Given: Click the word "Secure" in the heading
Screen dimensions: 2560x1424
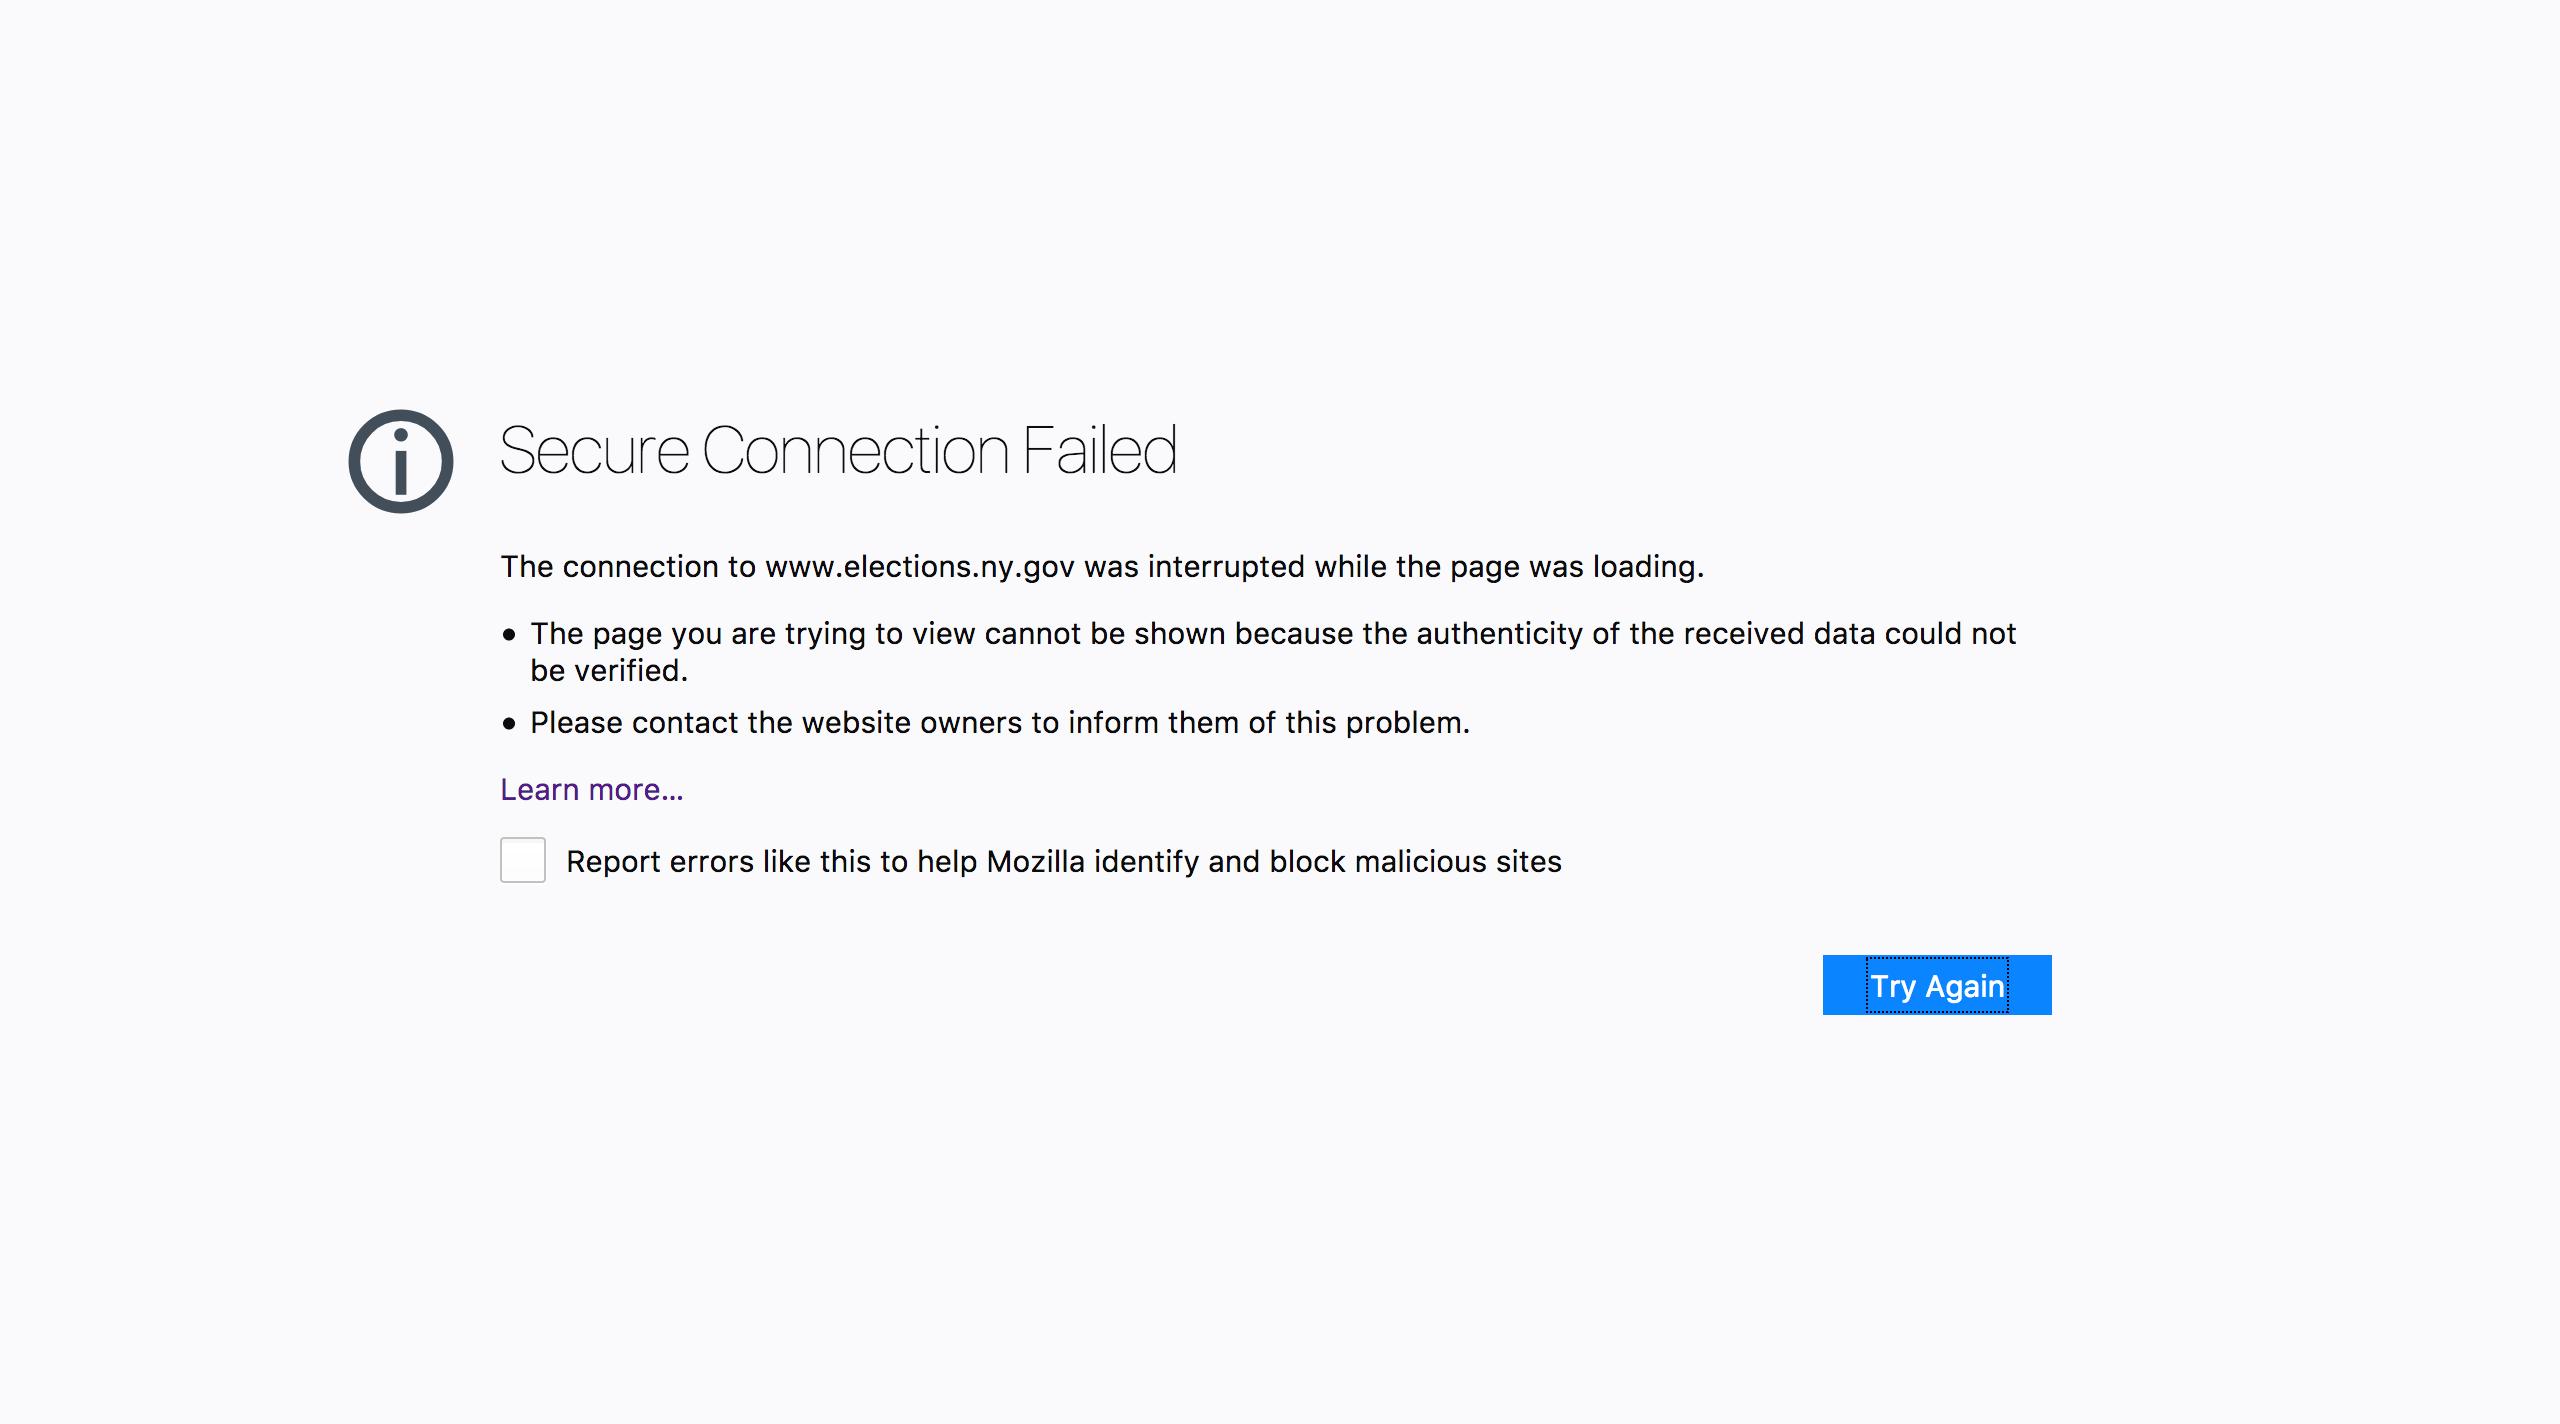Looking at the screenshot, I should click(594, 451).
